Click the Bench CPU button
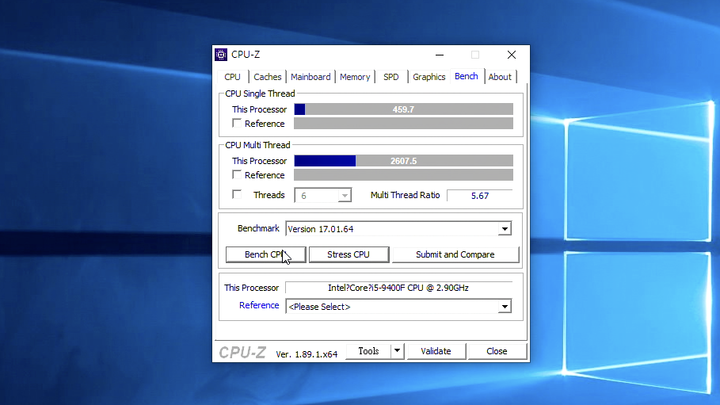This screenshot has height=405, width=720. click(x=265, y=254)
